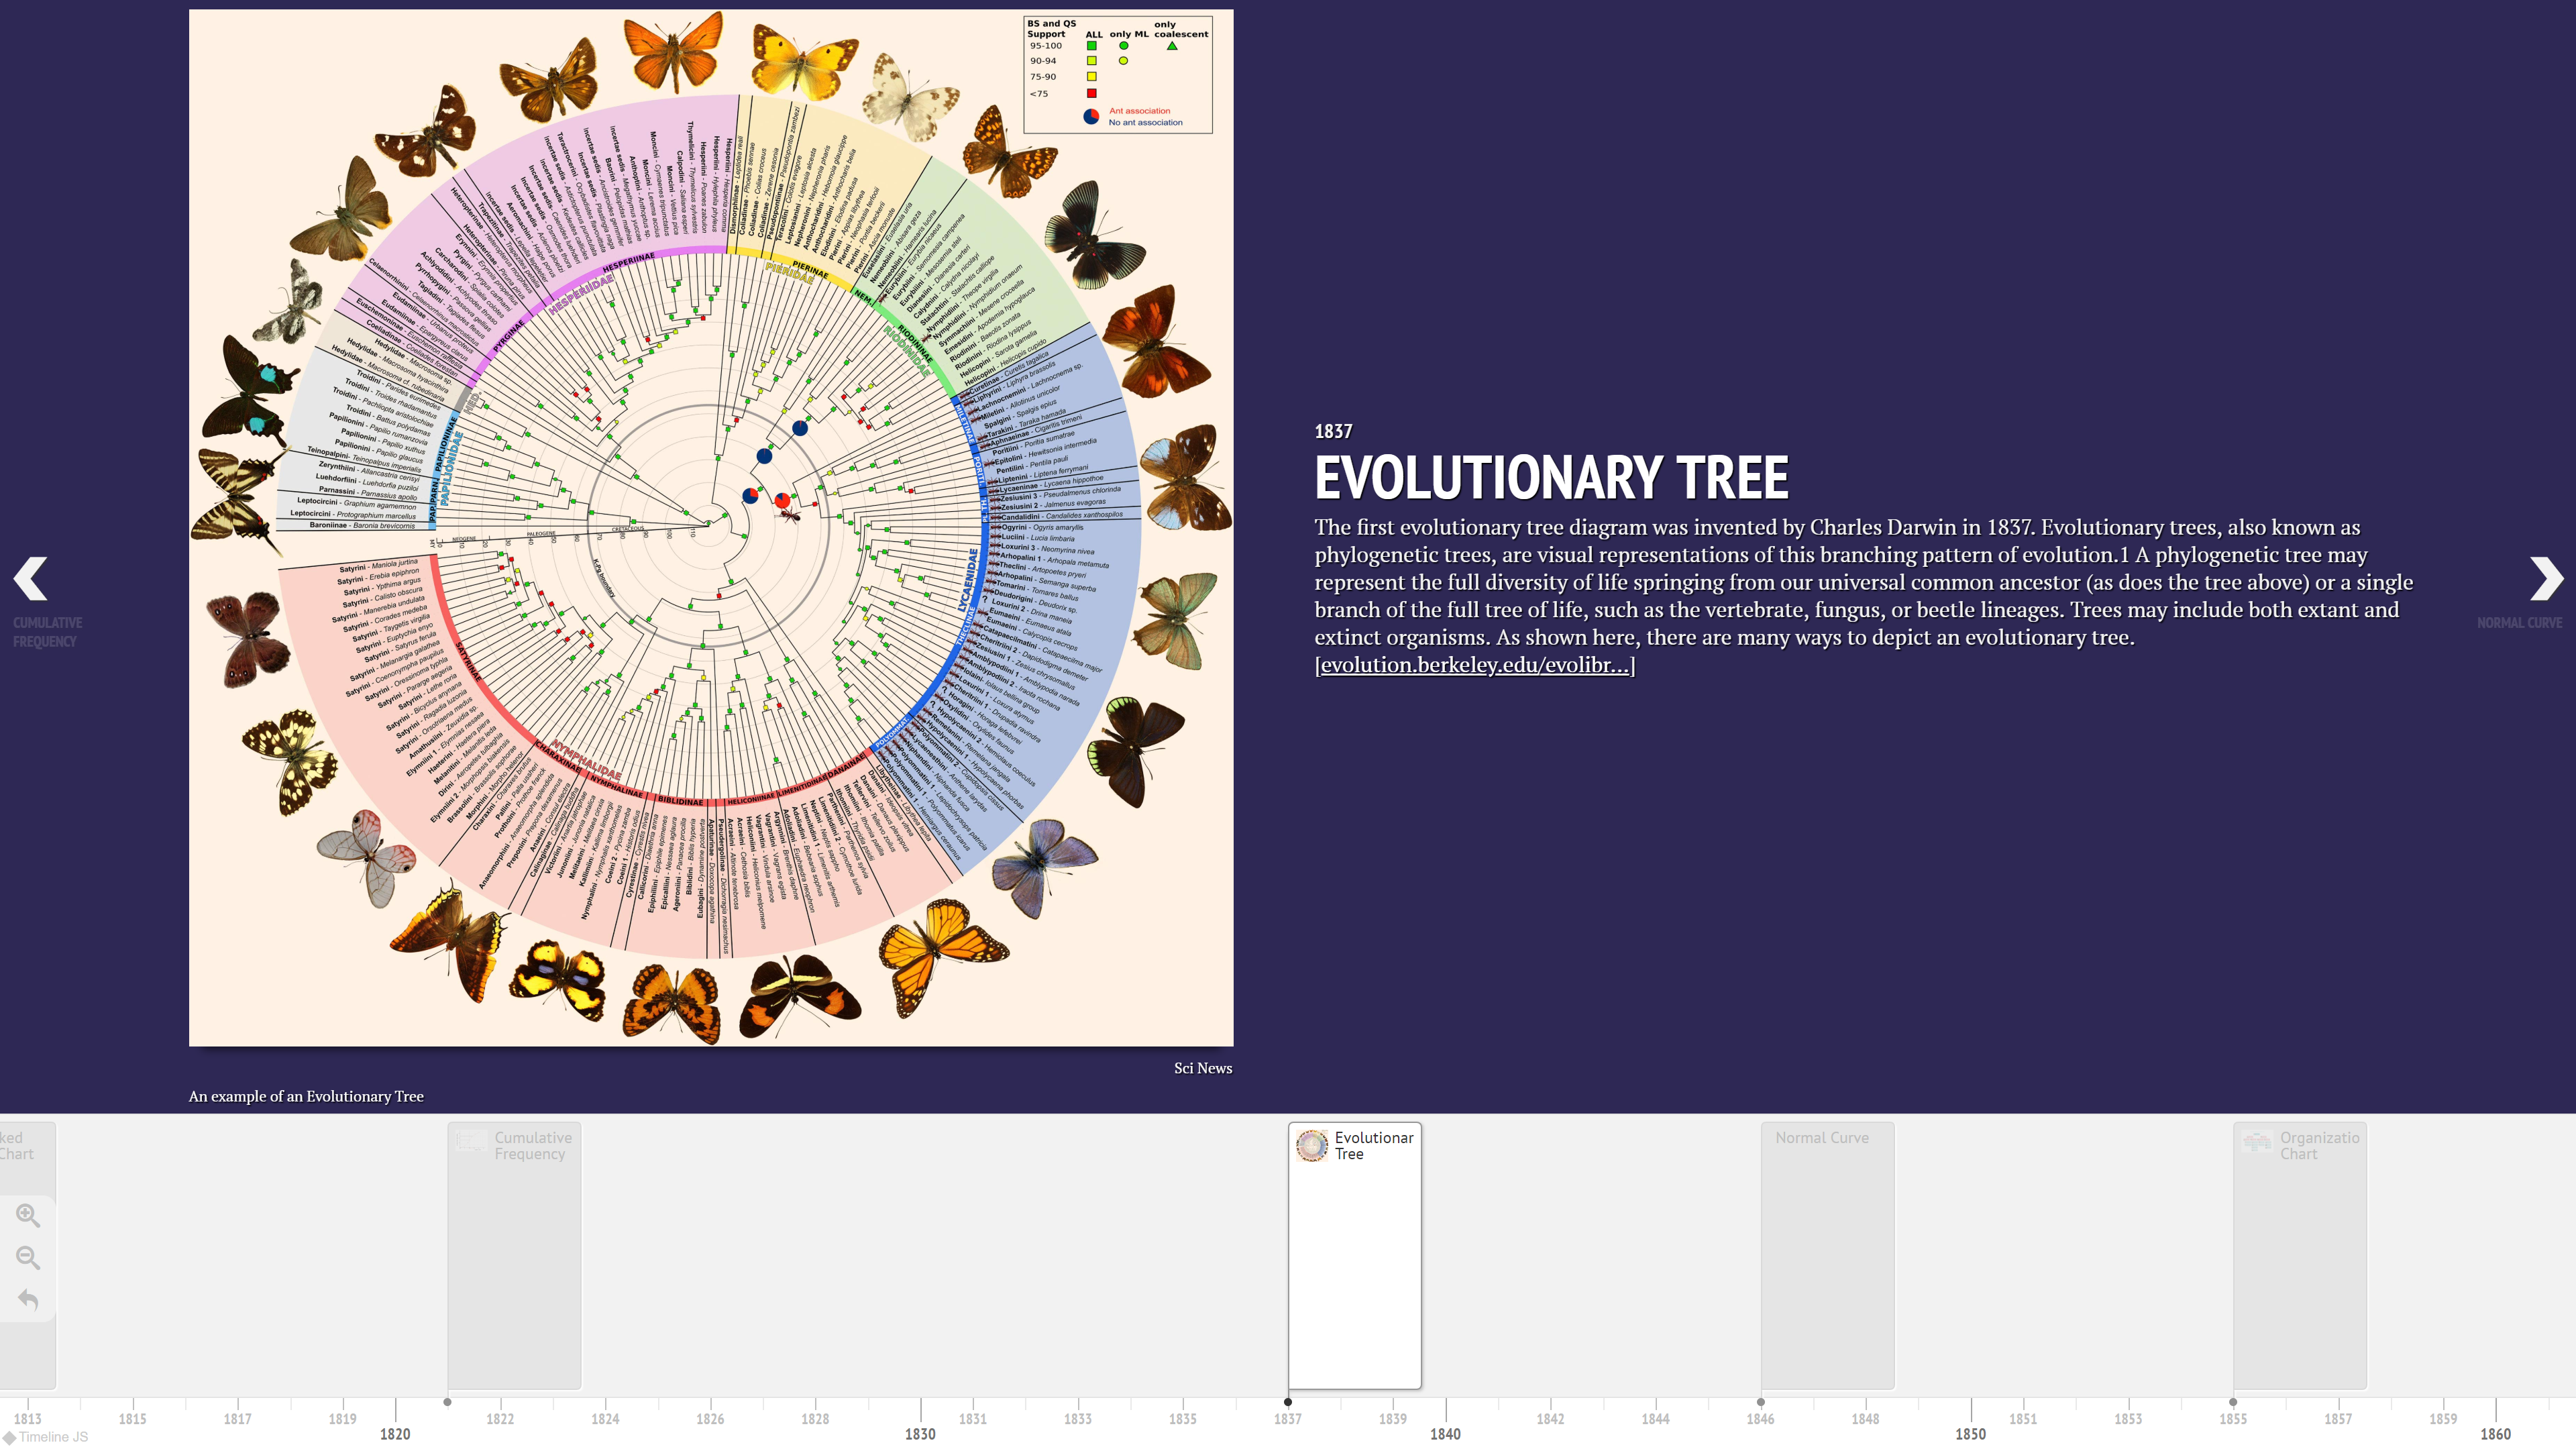2576x1449 pixels.
Task: Click the marker under the Evolutionary Tree card
Action: tap(1288, 1402)
